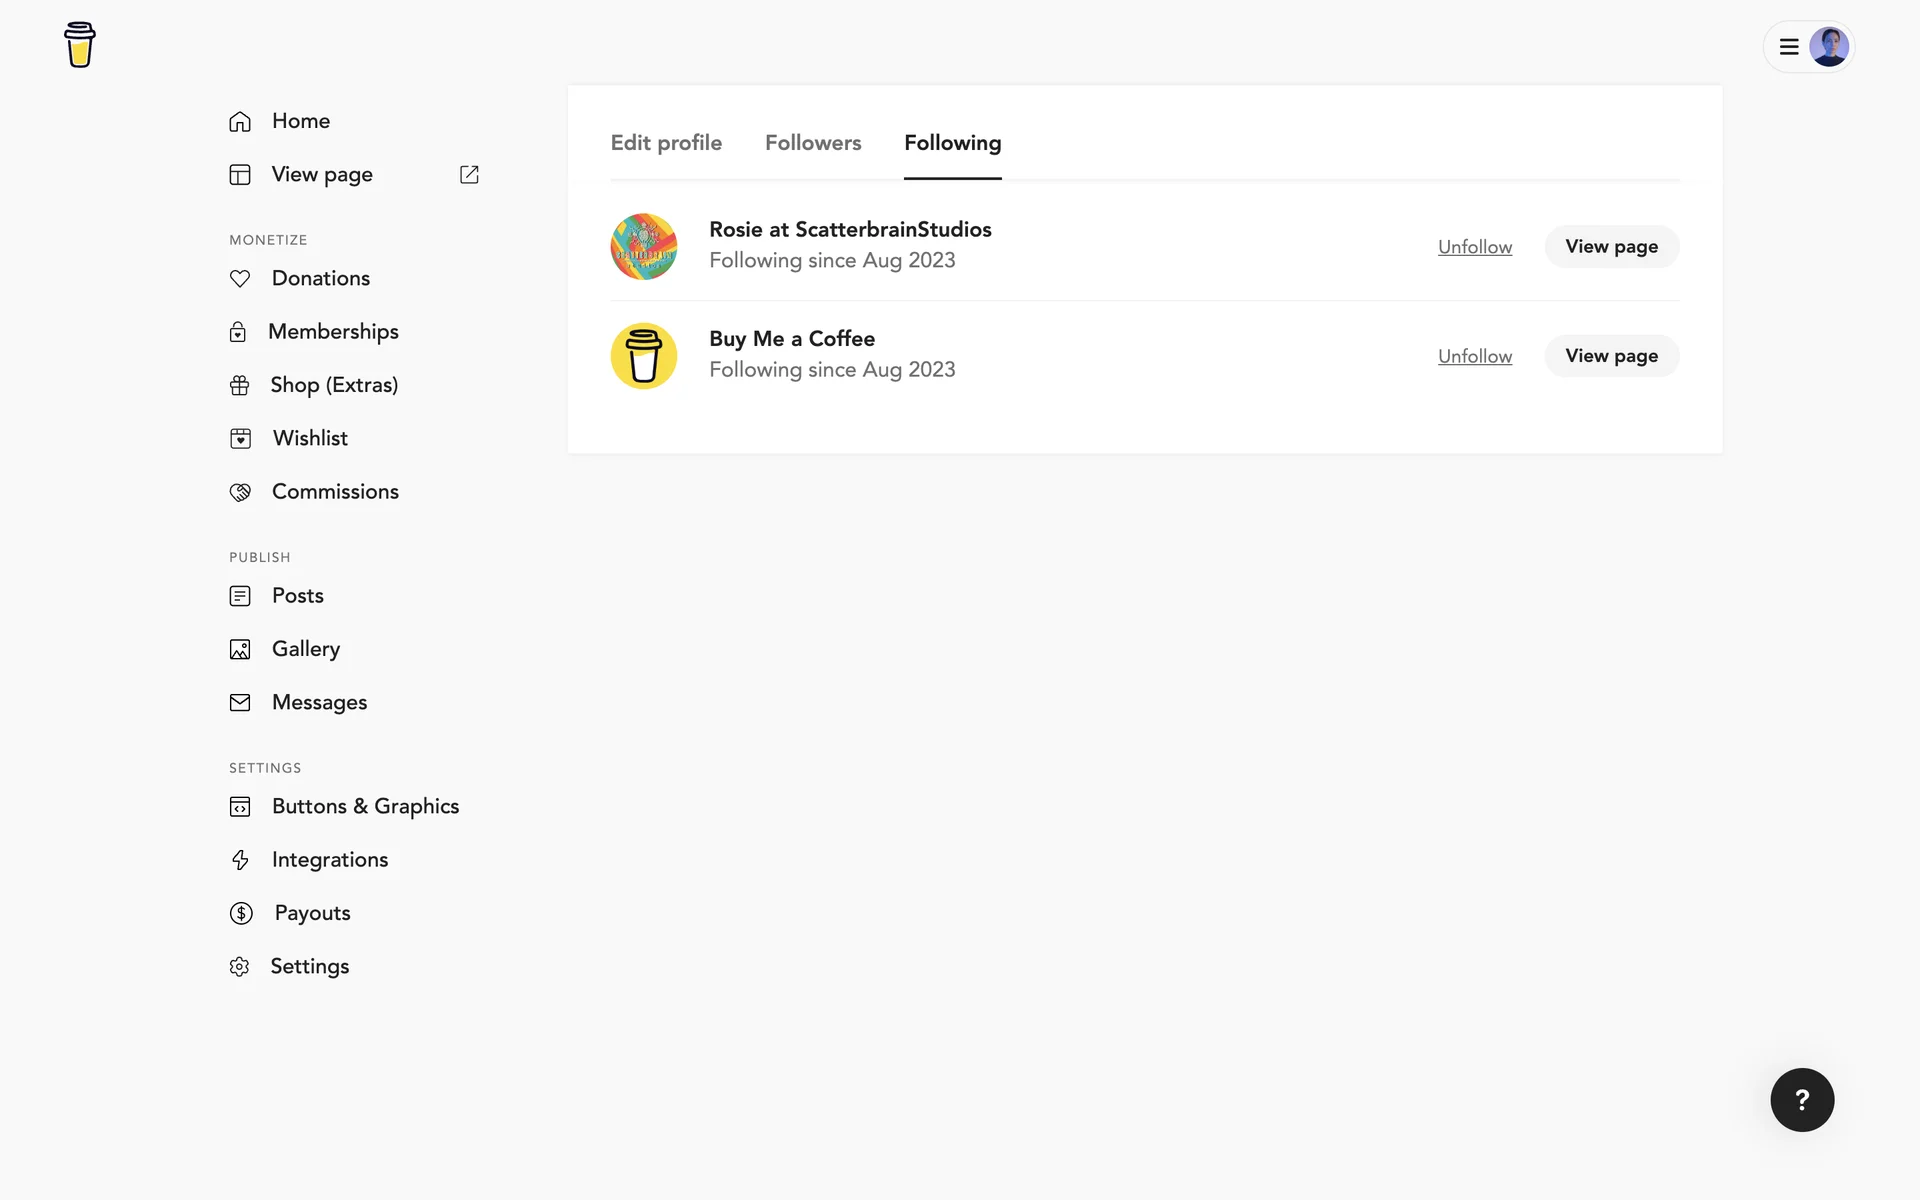
Task: Click the Buy Me a Coffee logo
Action: [79, 45]
